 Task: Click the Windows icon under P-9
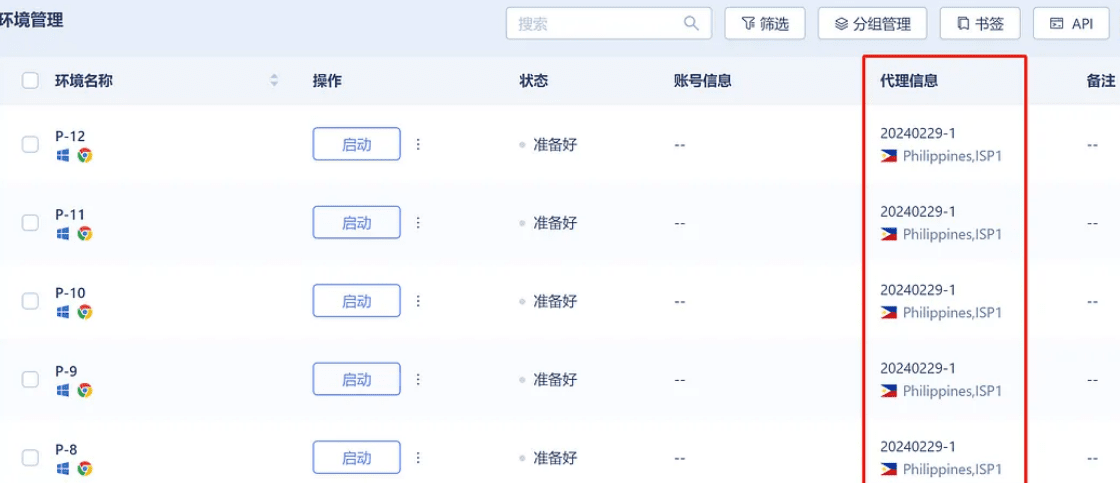pos(63,390)
